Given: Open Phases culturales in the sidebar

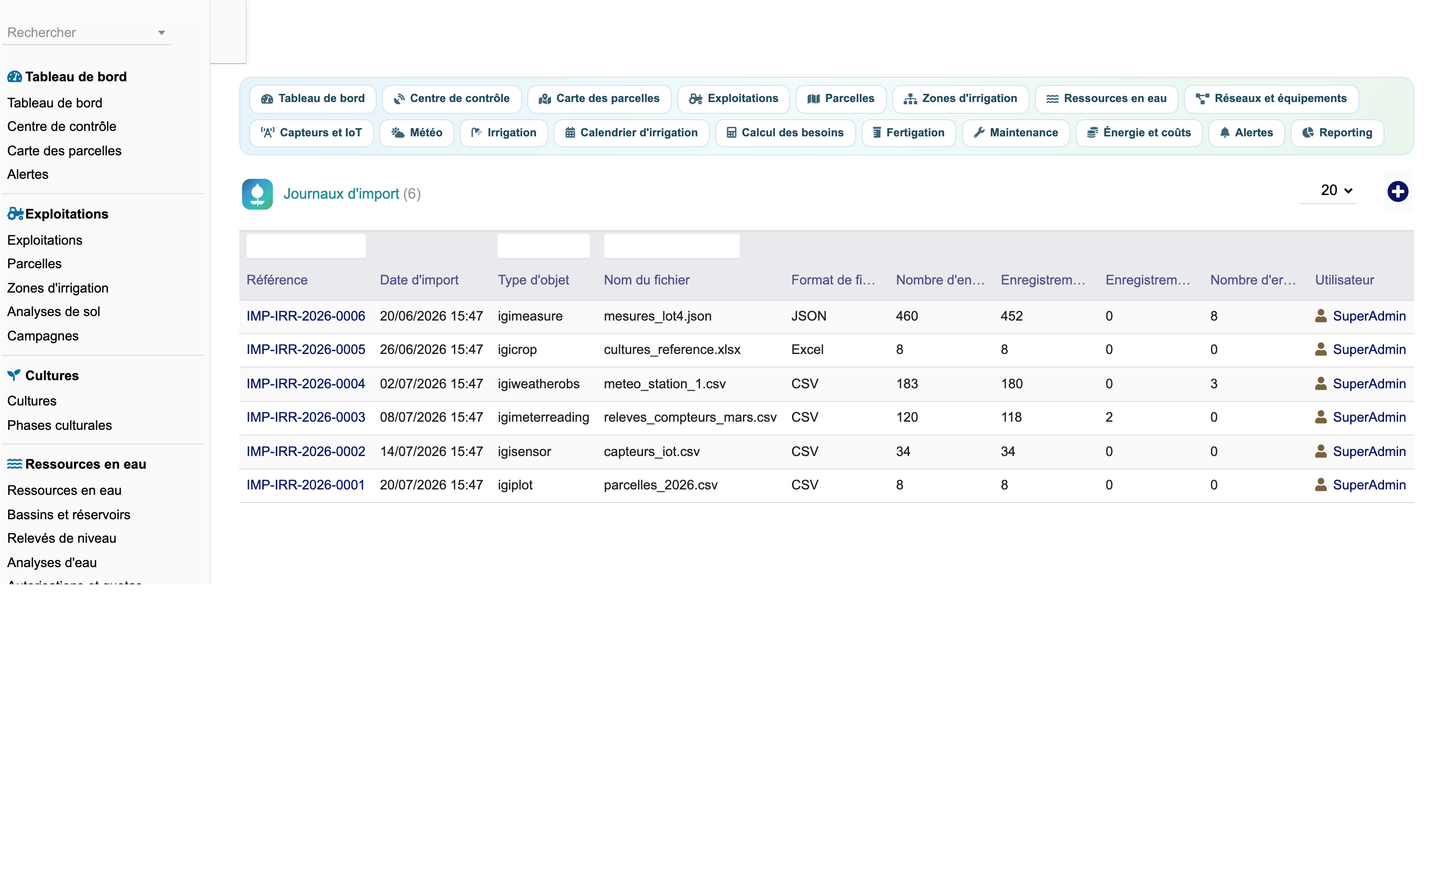Looking at the screenshot, I should [x=59, y=425].
